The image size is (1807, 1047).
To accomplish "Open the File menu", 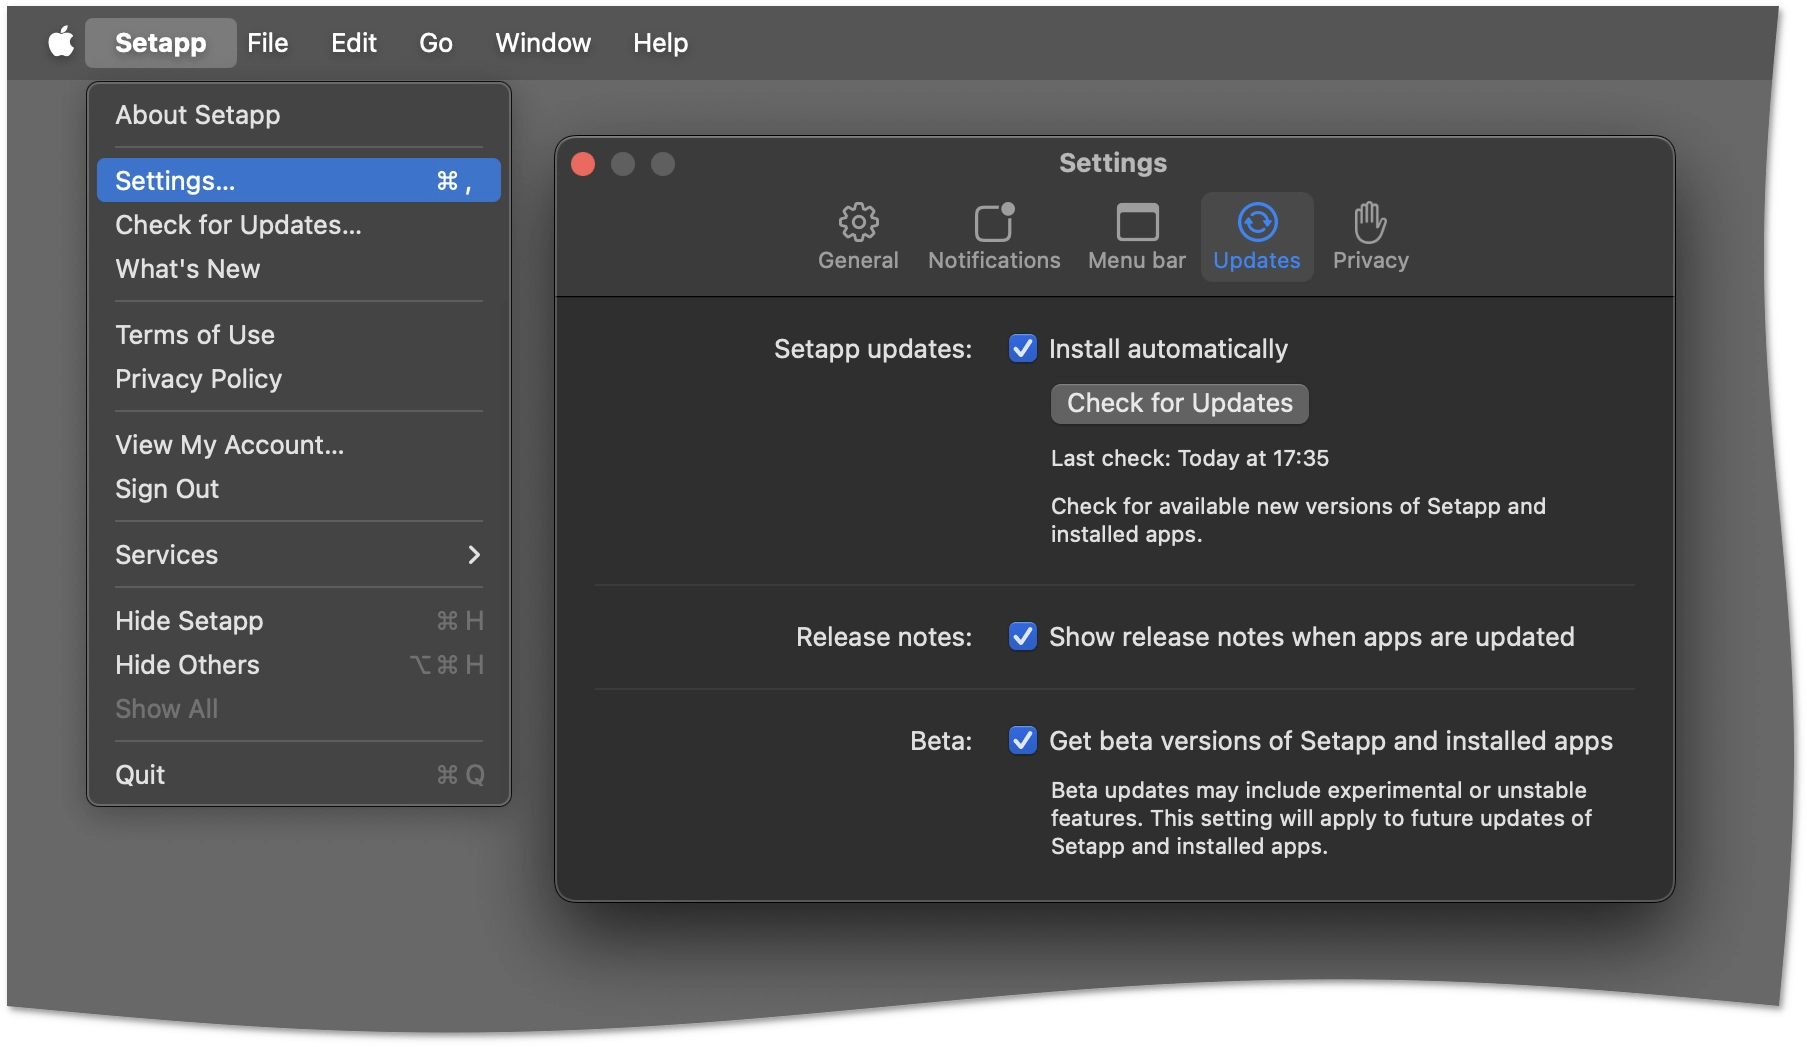I will (x=268, y=43).
